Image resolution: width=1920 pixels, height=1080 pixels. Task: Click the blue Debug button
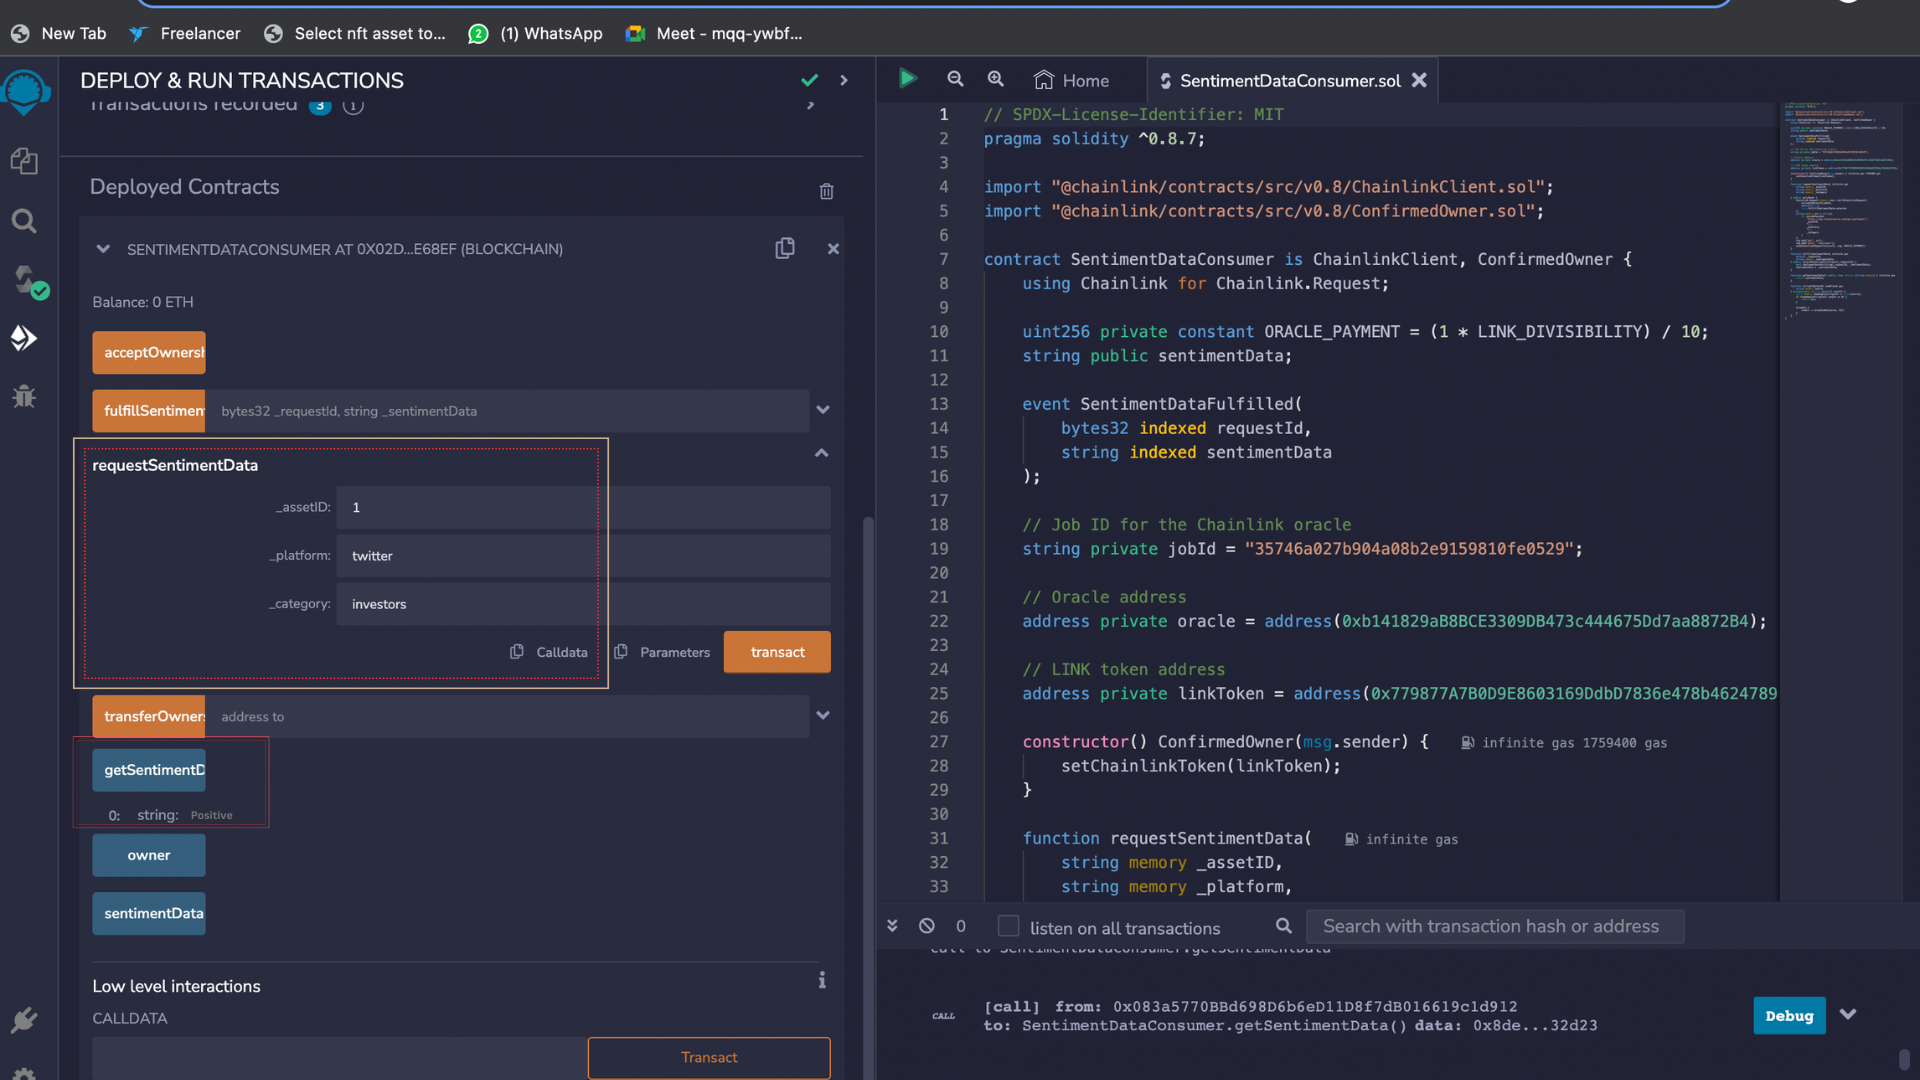[1788, 1015]
